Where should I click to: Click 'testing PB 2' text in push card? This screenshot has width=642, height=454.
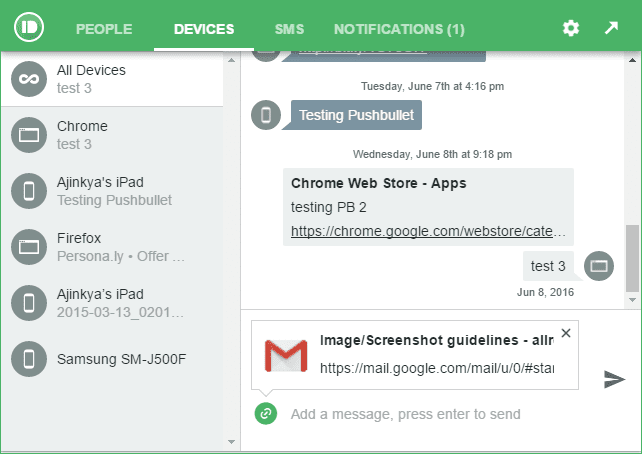click(329, 207)
